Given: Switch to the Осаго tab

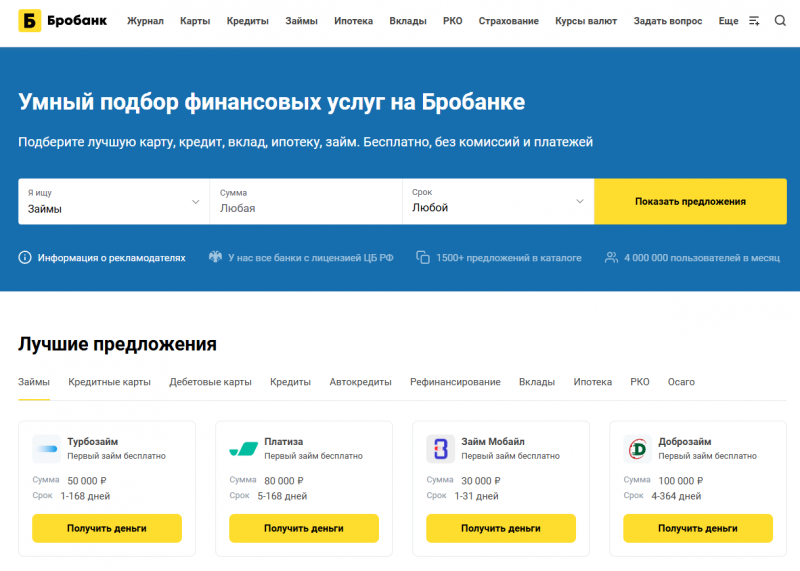Looking at the screenshot, I should [x=681, y=382].
